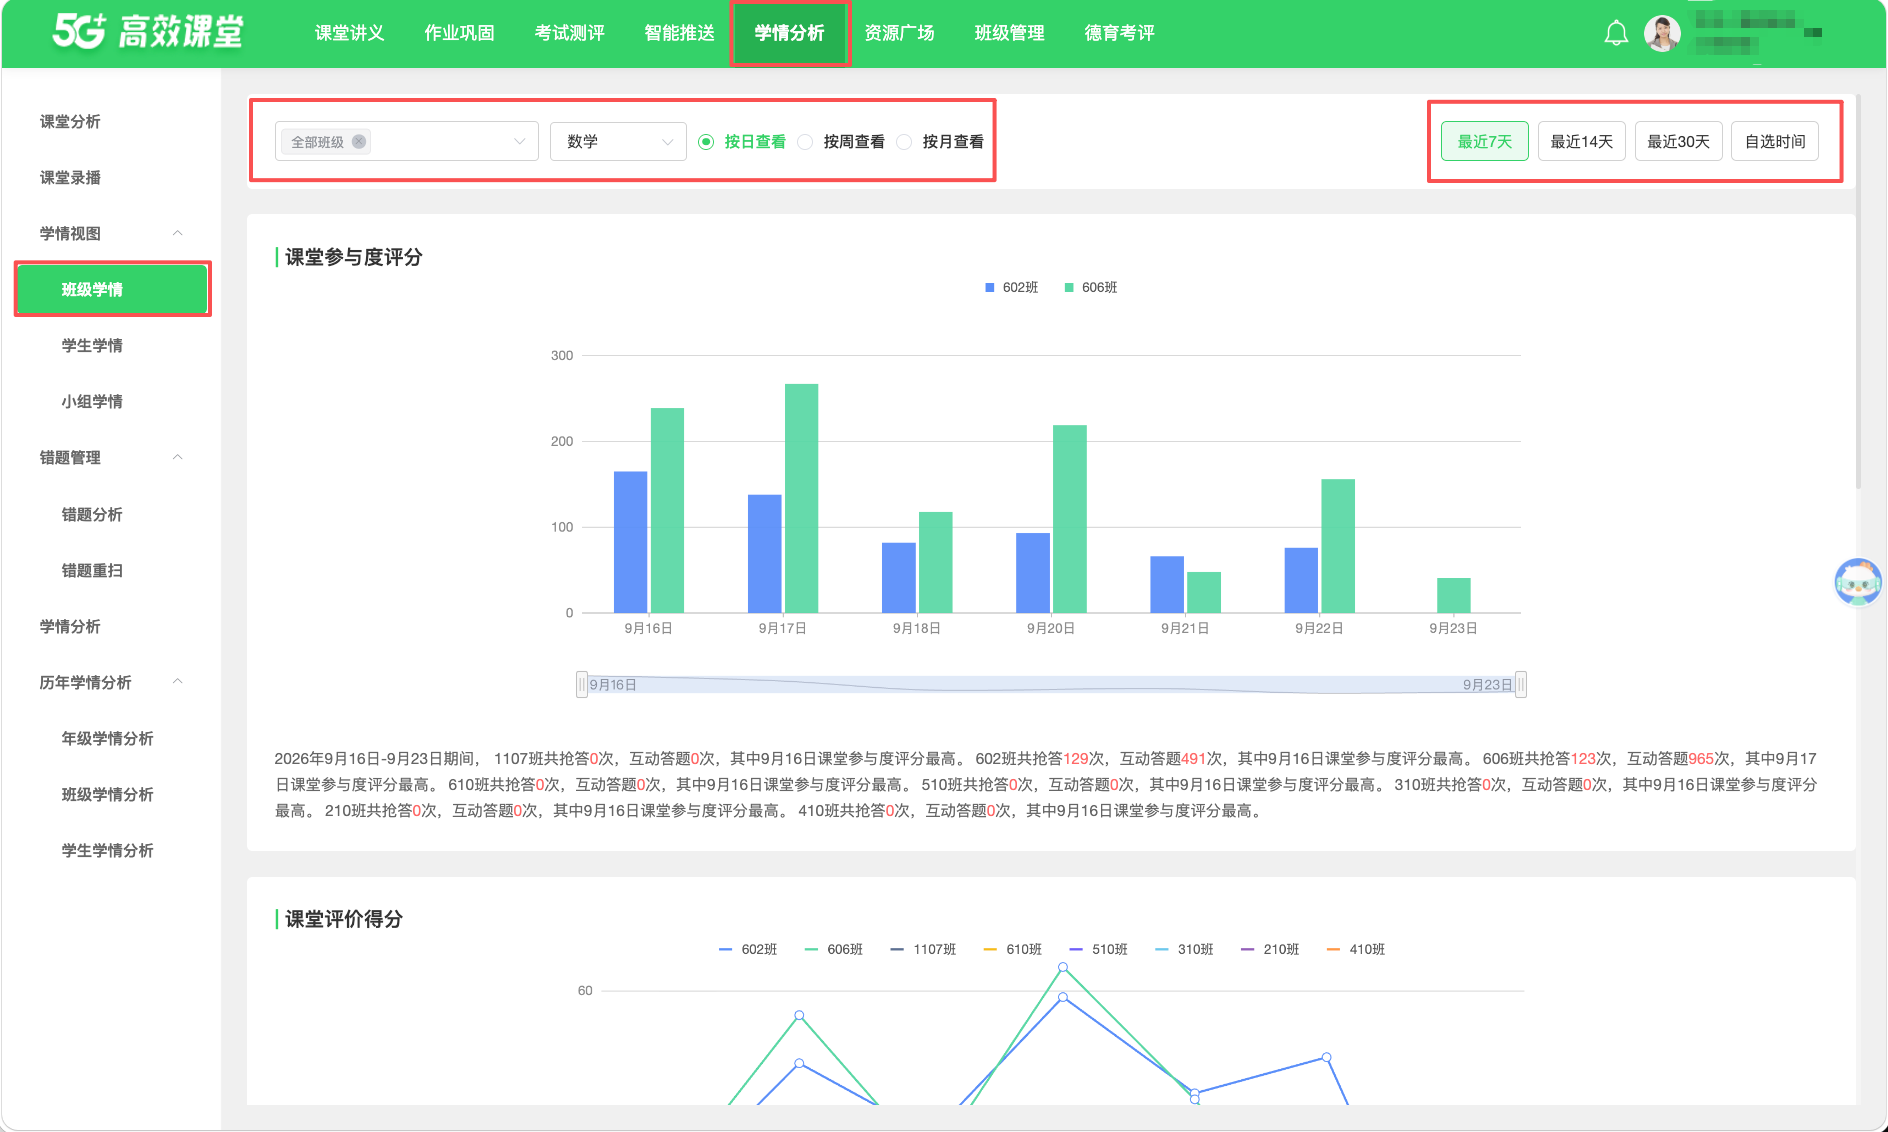Click the 9月20日 axis label
This screenshot has width=1888, height=1132.
click(x=1051, y=628)
